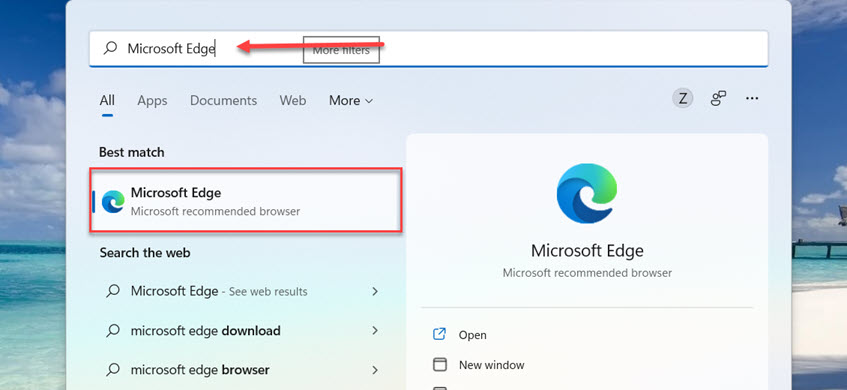Open the Z user account avatar
Viewport: 847px width, 390px height.
click(683, 99)
